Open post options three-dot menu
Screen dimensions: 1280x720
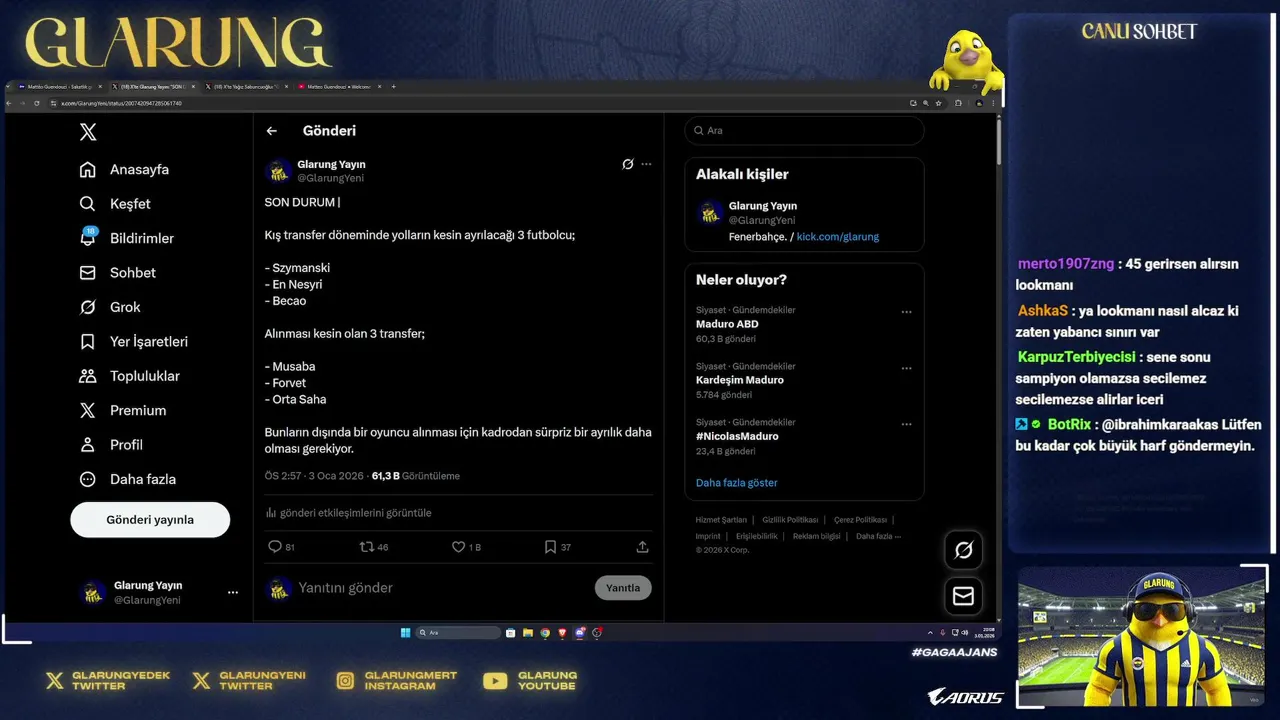(x=646, y=164)
